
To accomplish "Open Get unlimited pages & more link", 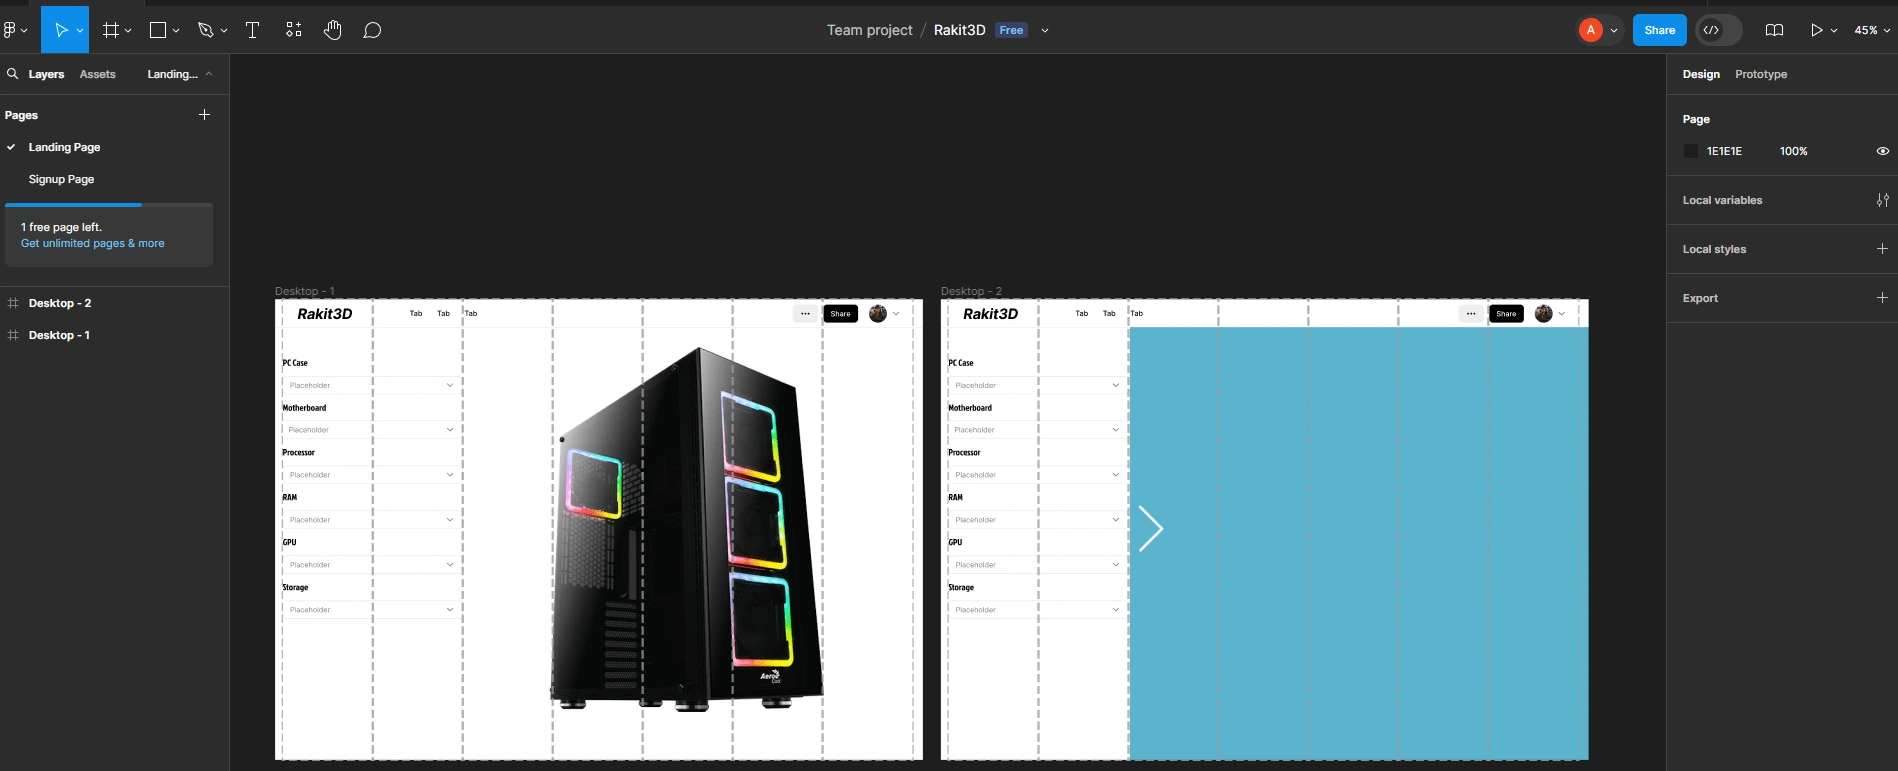I will point(93,243).
